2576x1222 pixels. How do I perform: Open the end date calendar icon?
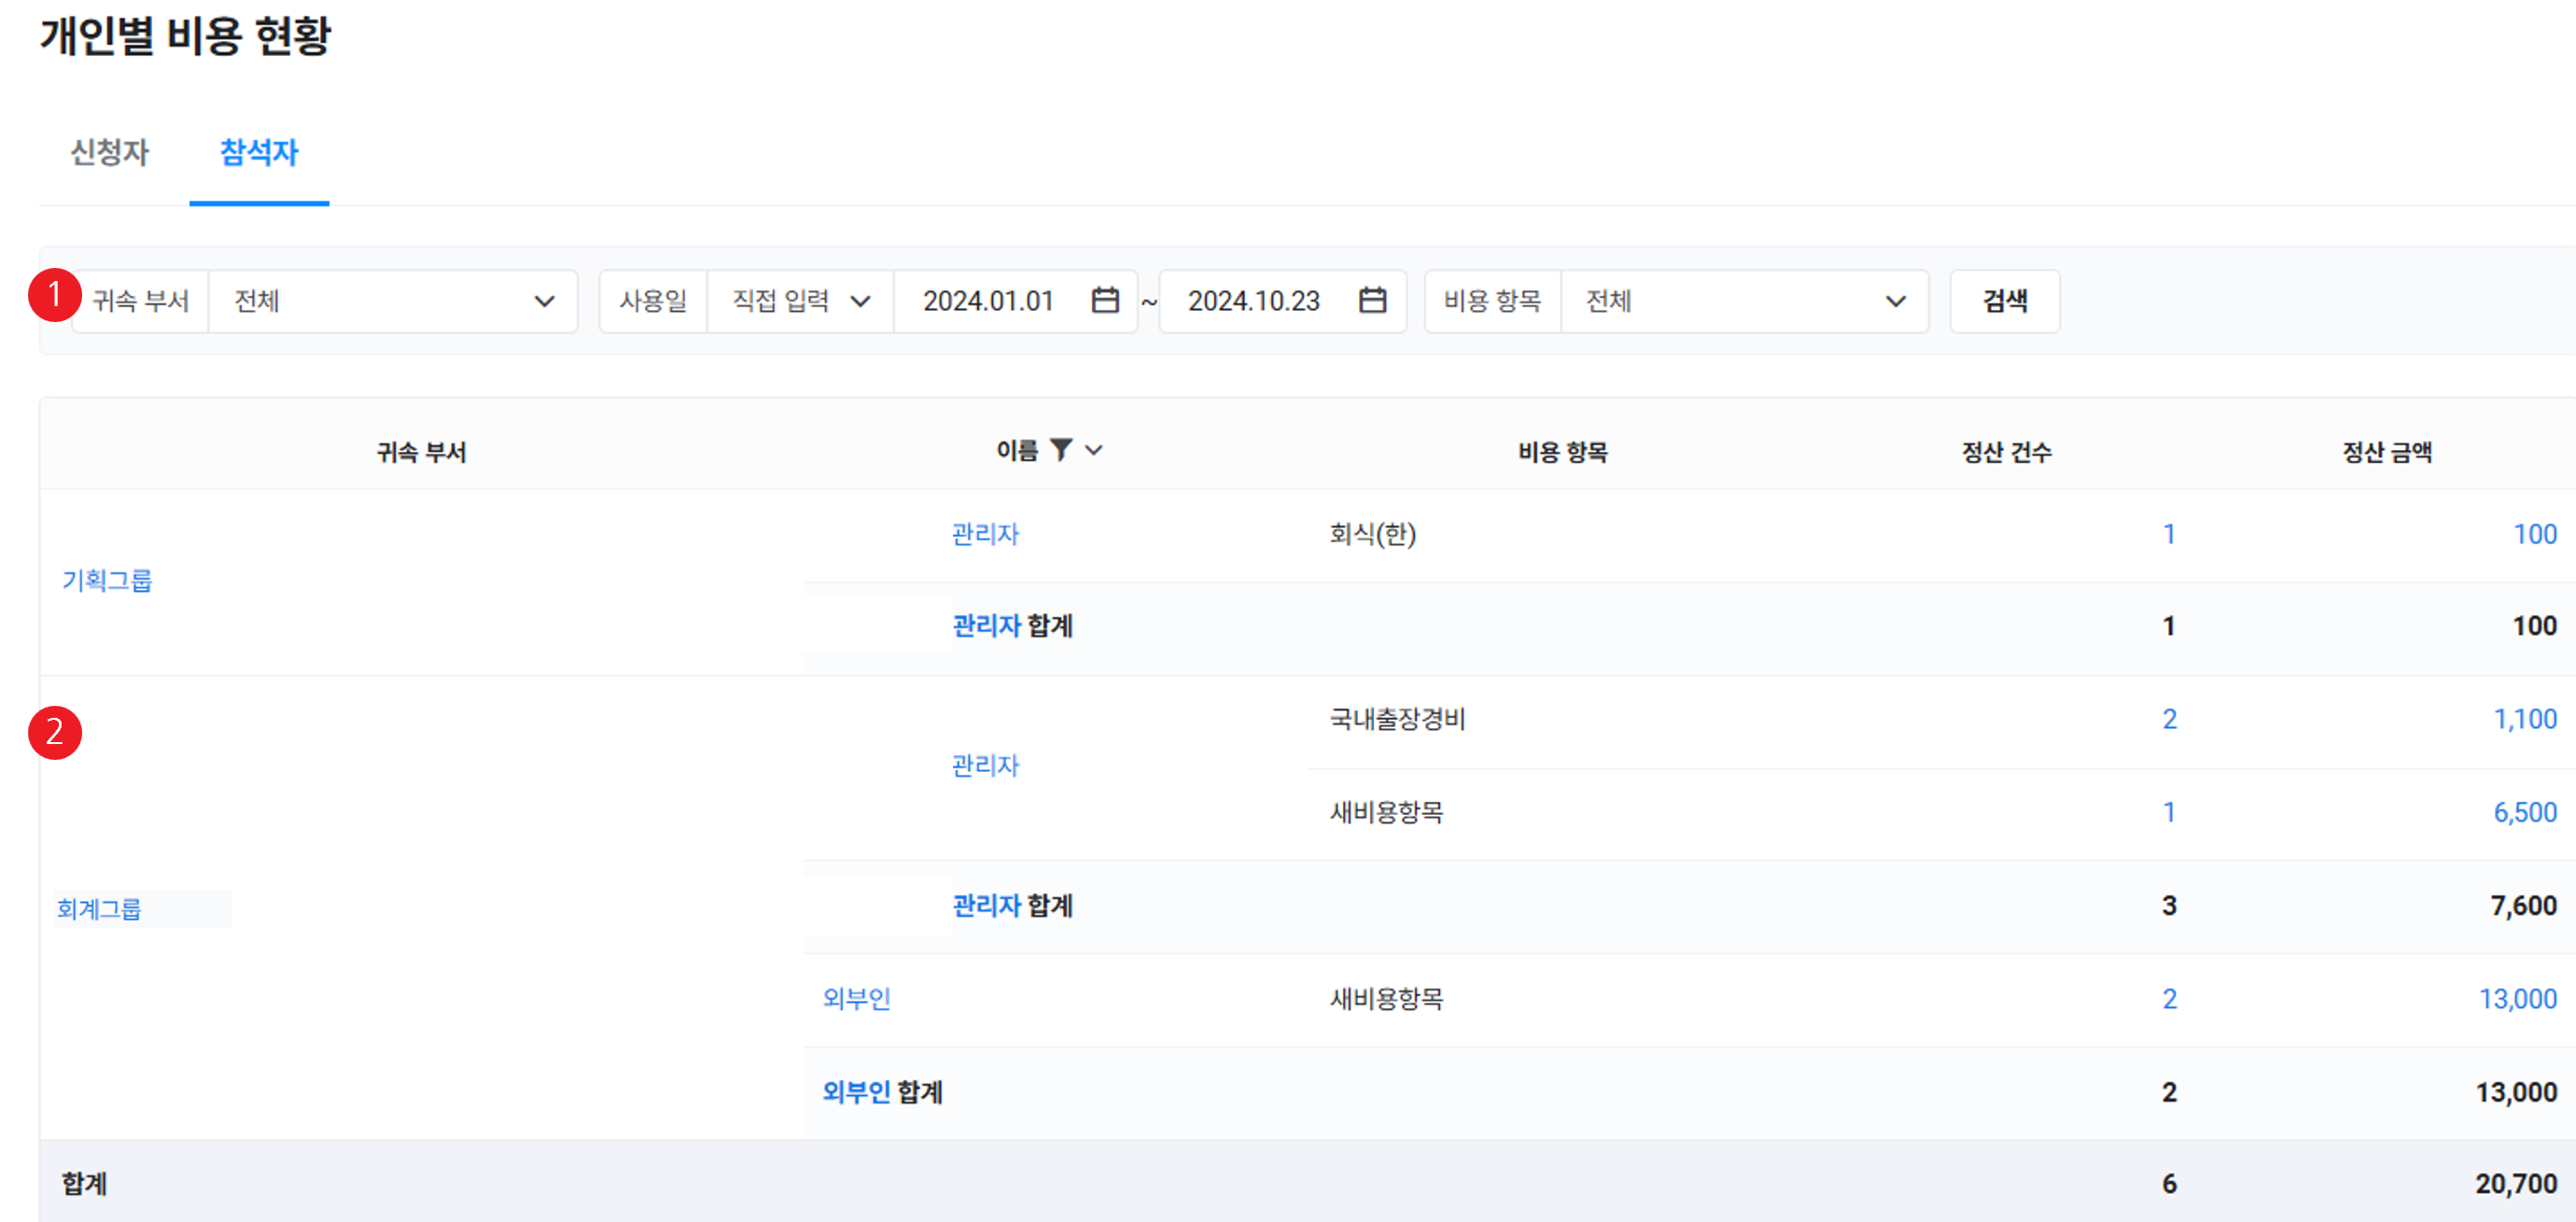[x=1372, y=300]
